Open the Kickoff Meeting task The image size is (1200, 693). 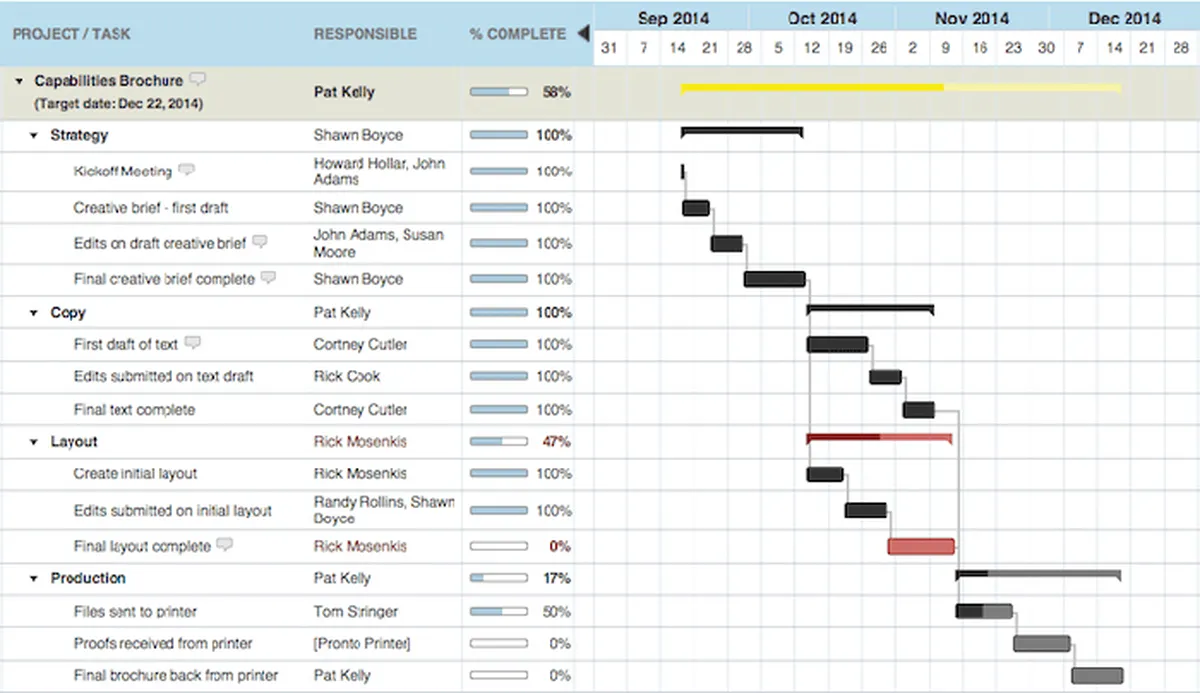click(122, 171)
